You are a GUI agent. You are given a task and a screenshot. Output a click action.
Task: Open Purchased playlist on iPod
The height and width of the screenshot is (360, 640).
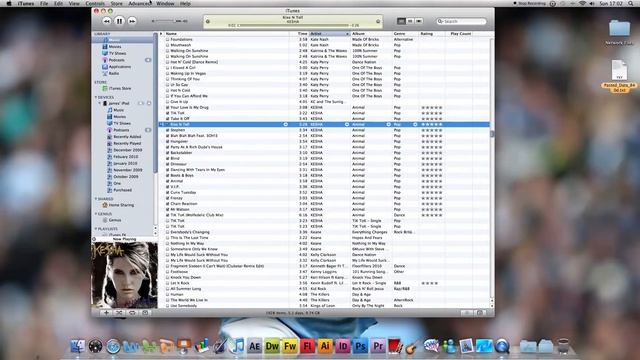pos(122,190)
